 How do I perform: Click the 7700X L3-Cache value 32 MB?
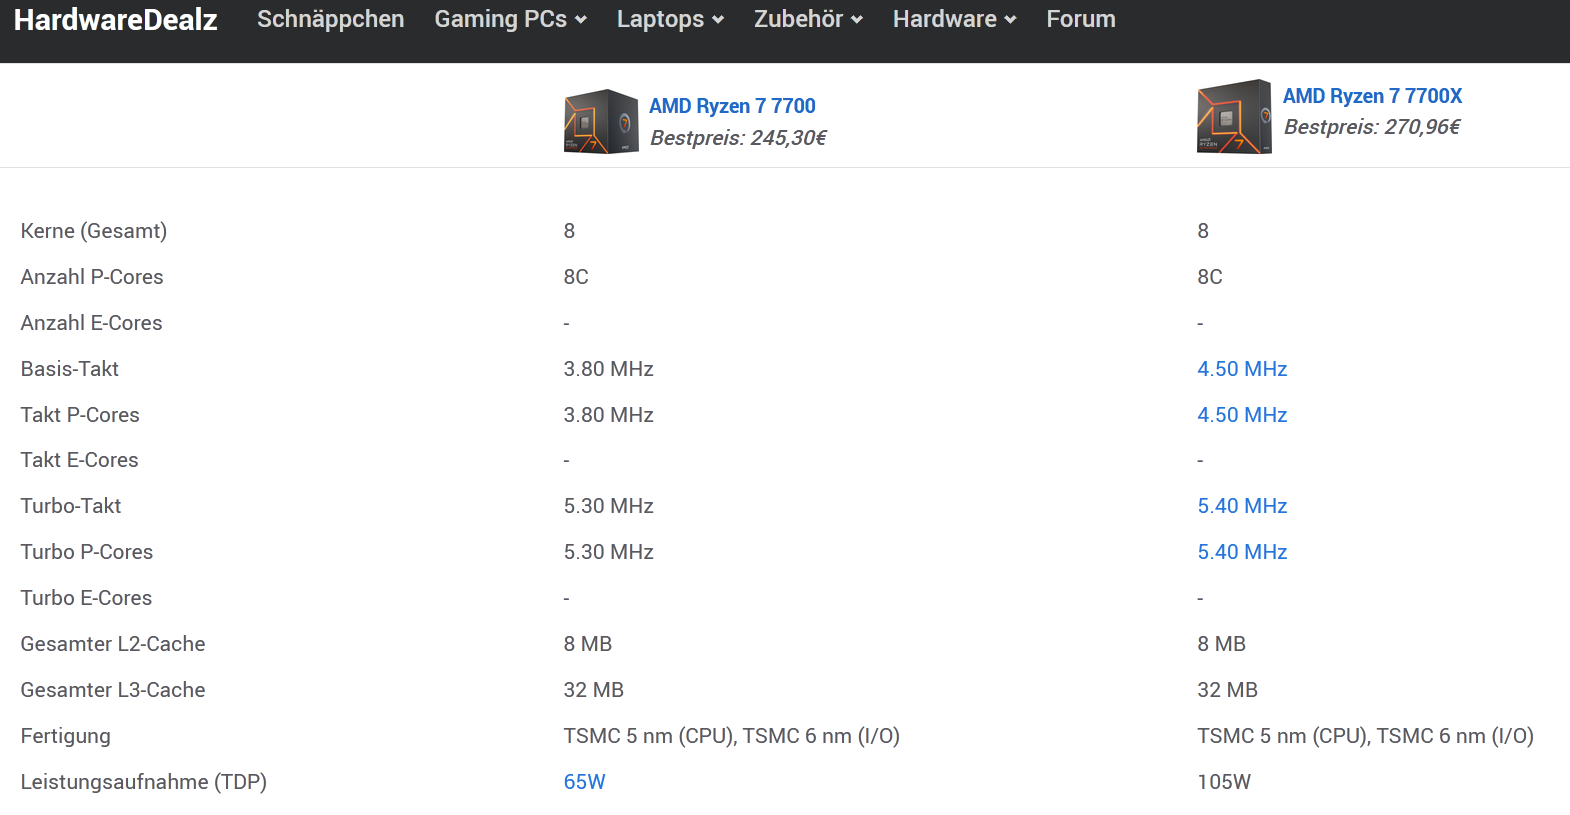[x=1227, y=690]
